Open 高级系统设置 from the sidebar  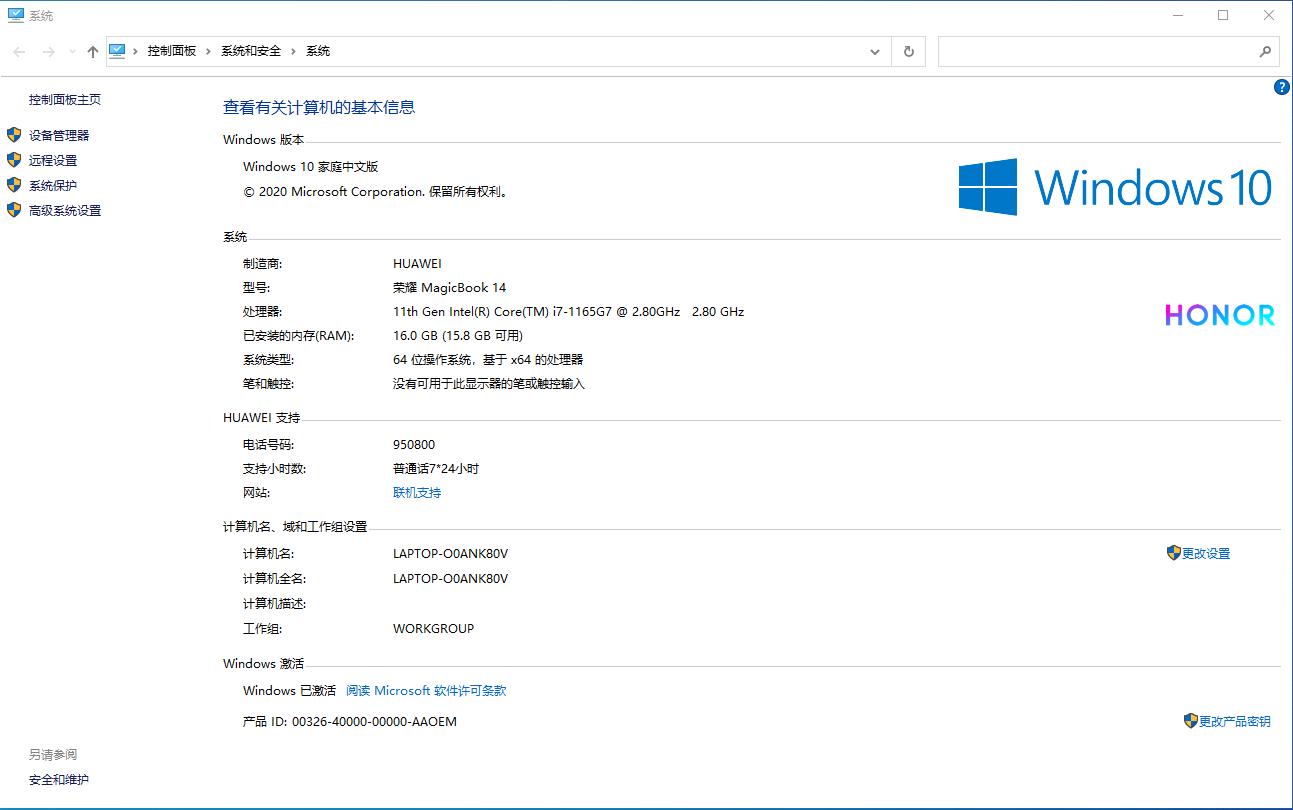pos(64,210)
